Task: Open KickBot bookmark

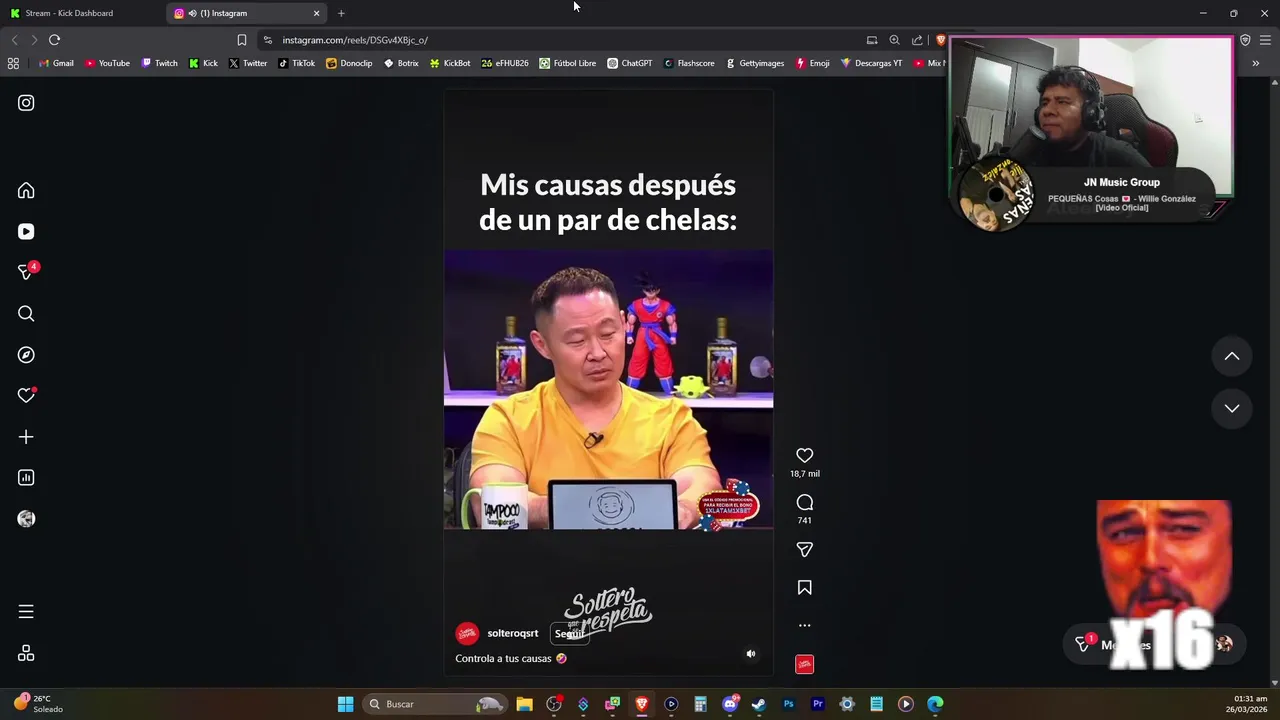Action: tap(450, 63)
